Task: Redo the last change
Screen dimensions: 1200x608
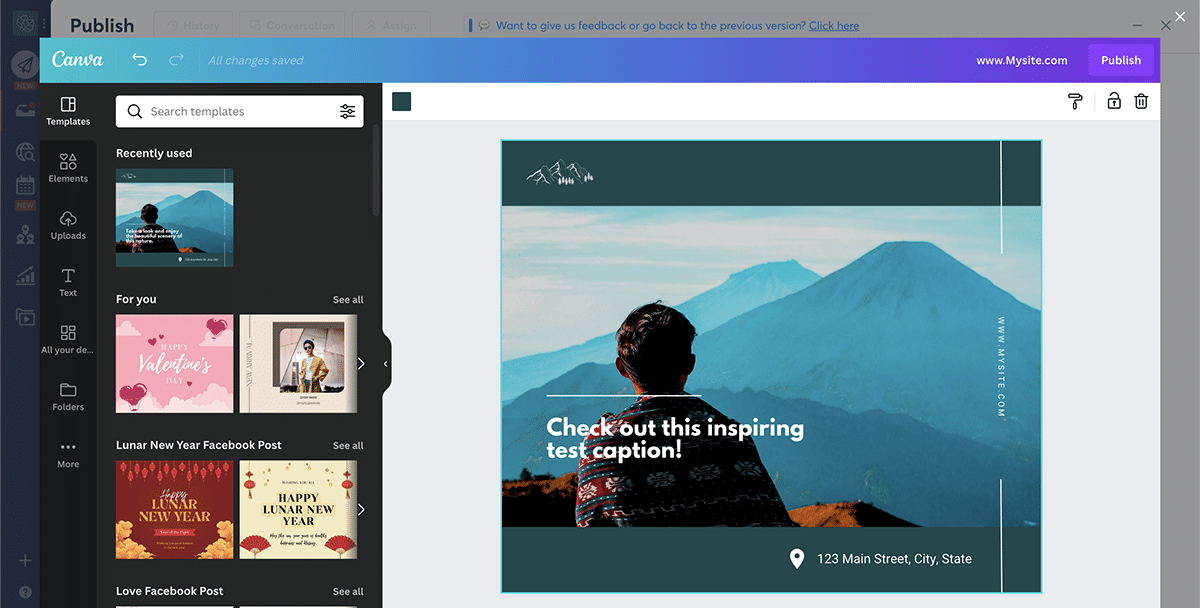Action: [x=176, y=60]
